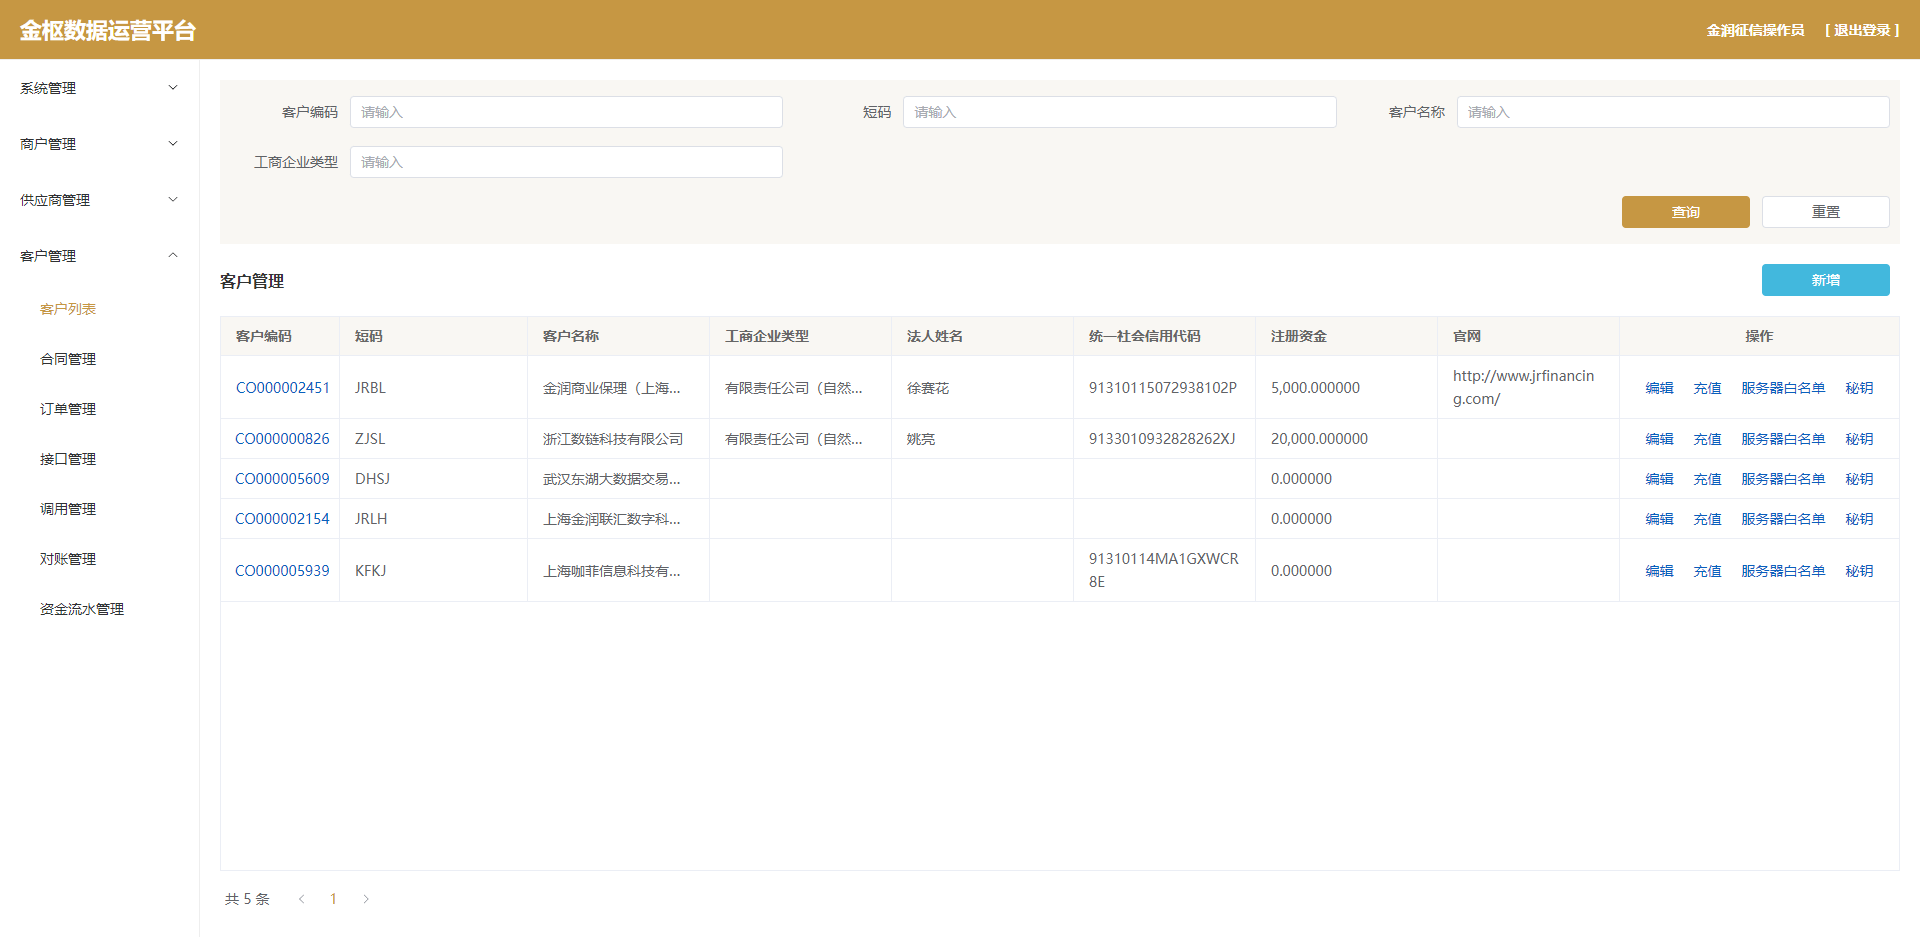Open 服务器白名单 for the DHSJ row
The height and width of the screenshot is (937, 1920).
pyautogui.click(x=1783, y=479)
